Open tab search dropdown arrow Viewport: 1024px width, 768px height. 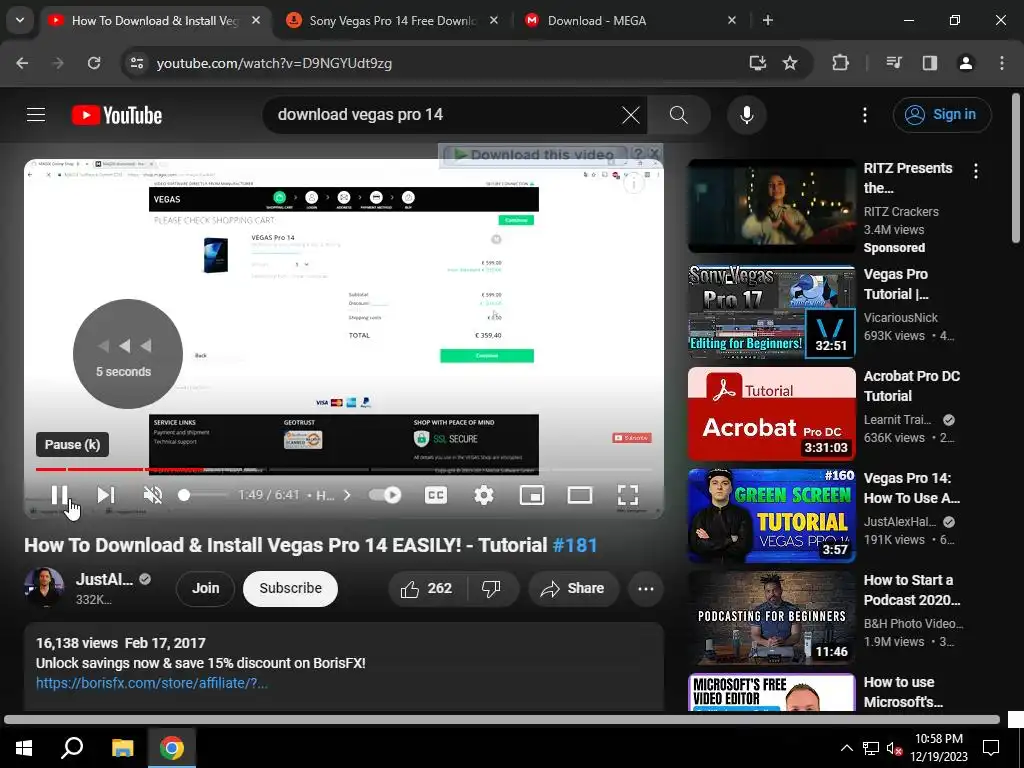(x=20, y=20)
